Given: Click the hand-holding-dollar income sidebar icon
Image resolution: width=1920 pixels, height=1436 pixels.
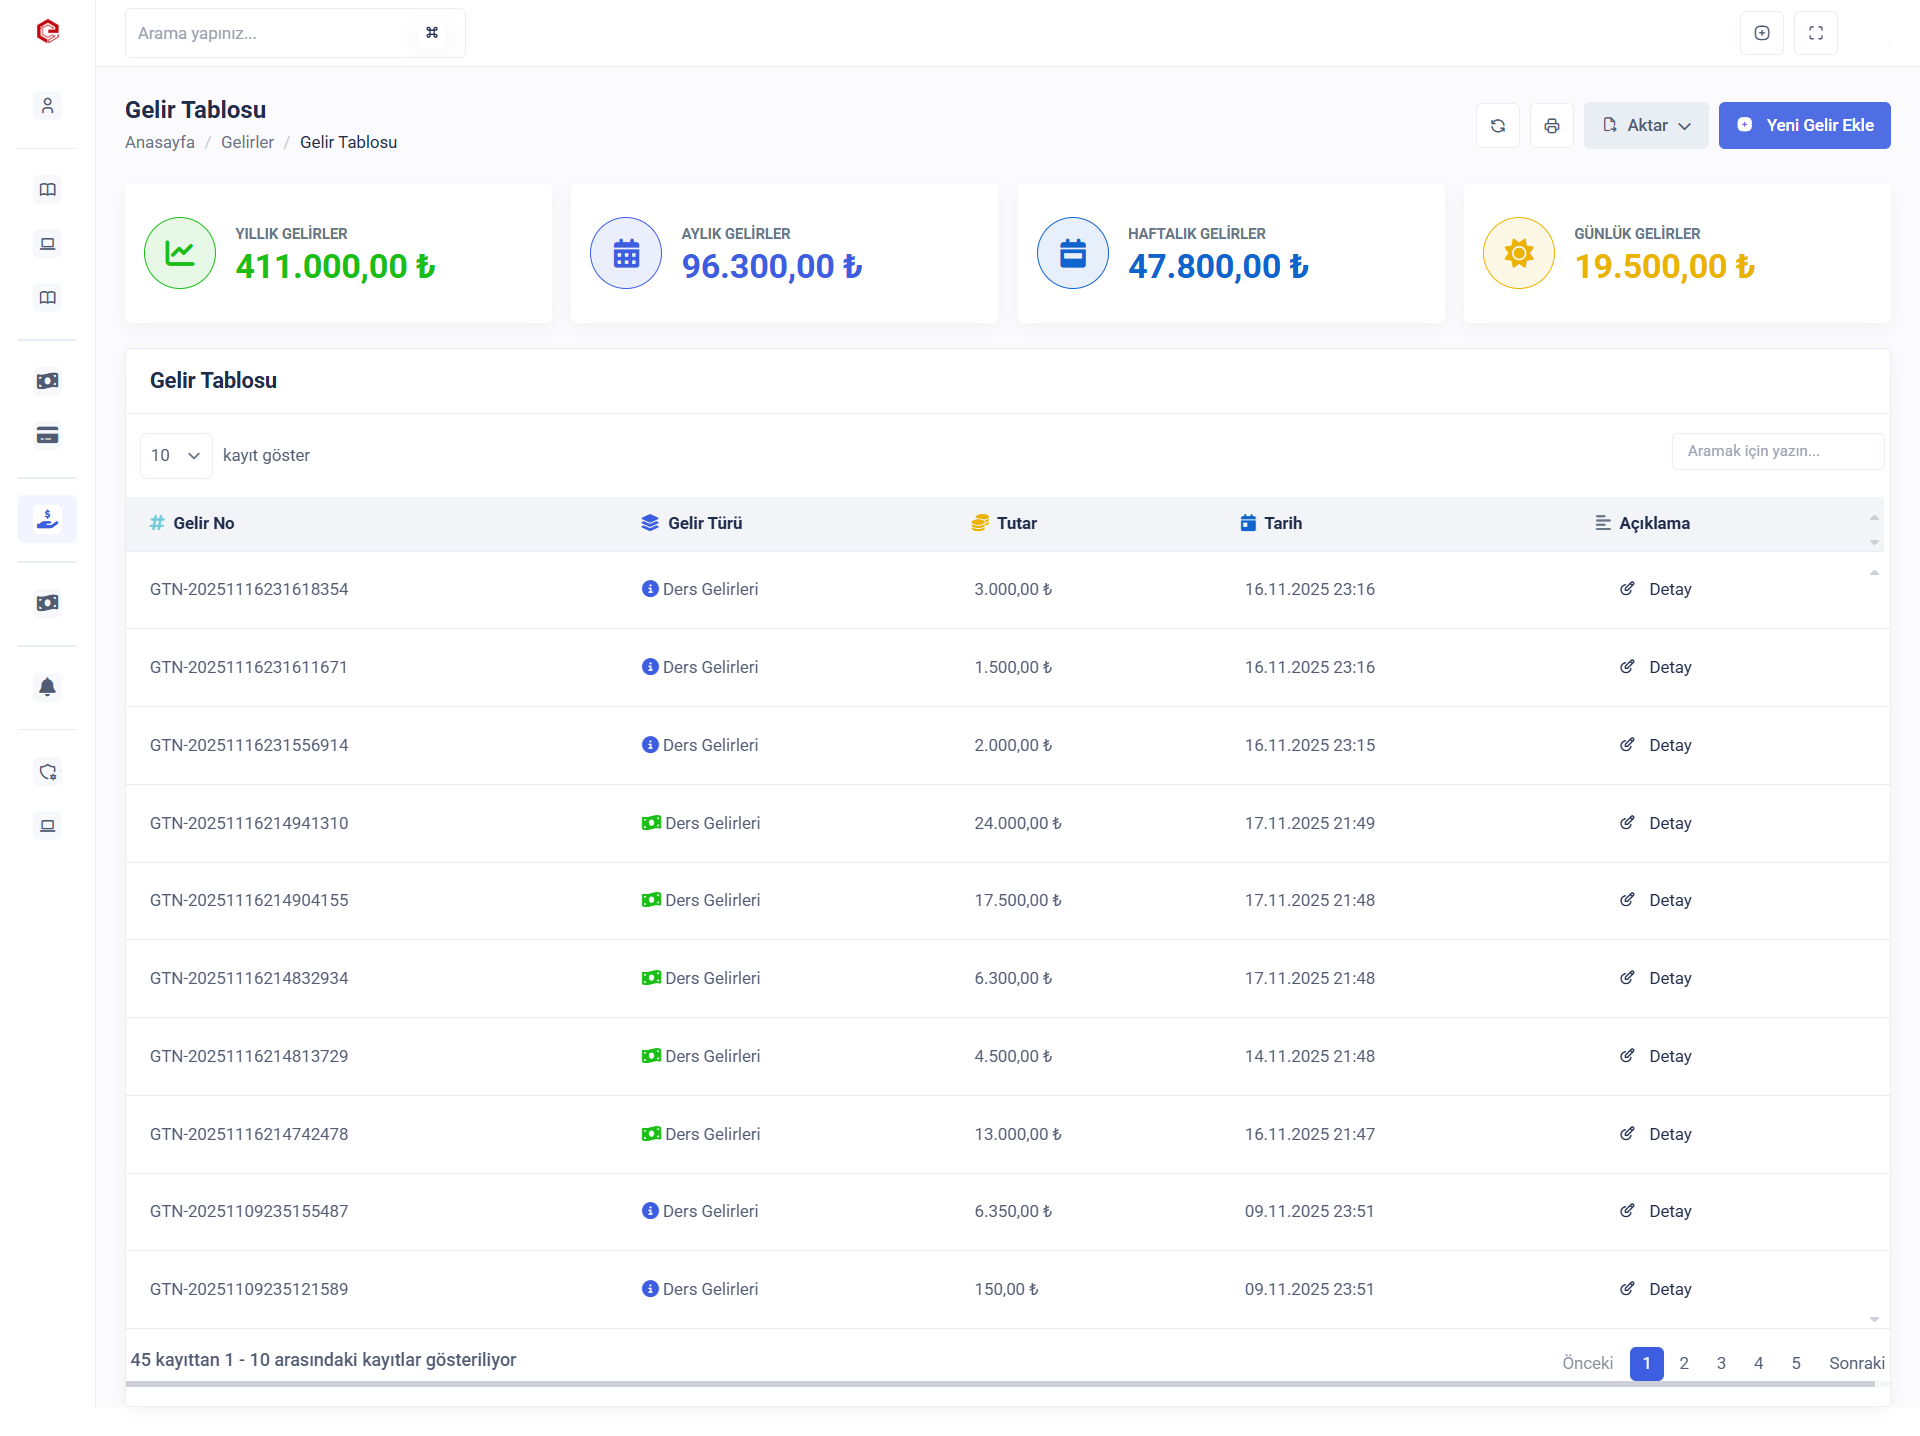Looking at the screenshot, I should 47,519.
